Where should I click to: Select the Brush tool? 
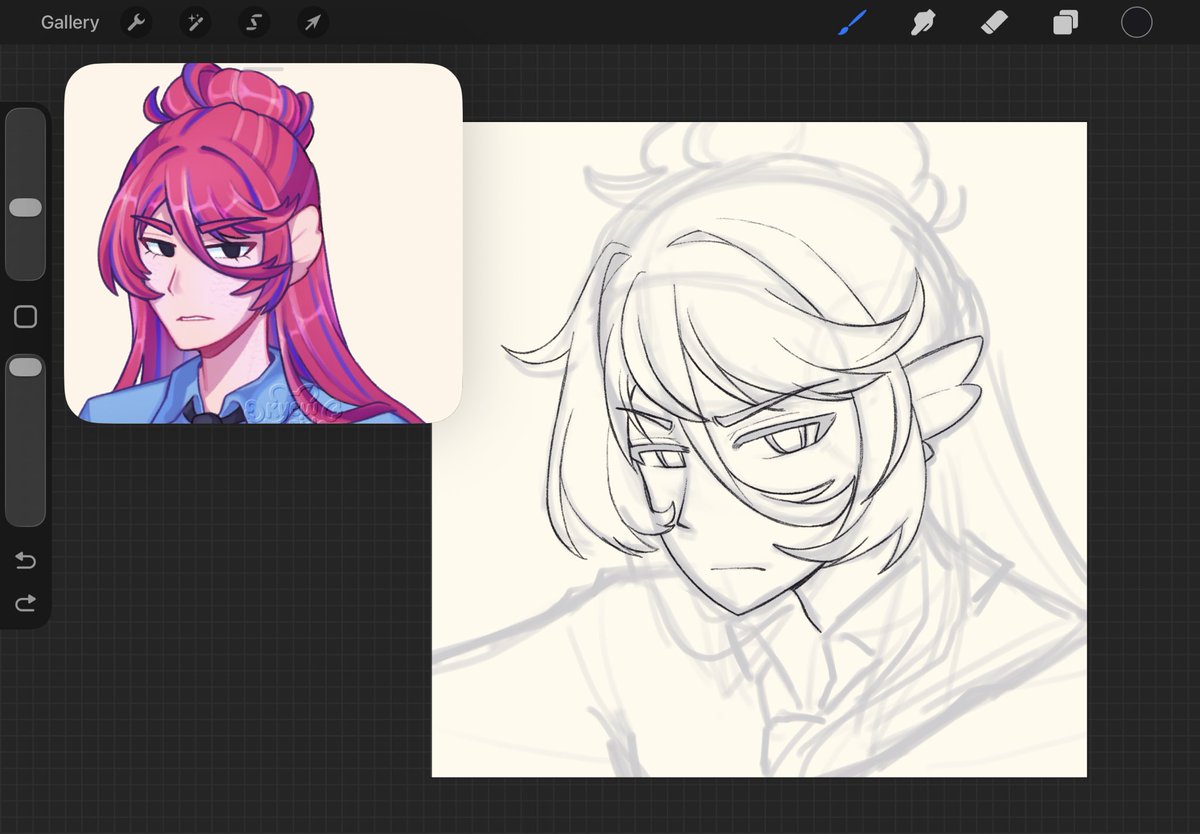852,22
